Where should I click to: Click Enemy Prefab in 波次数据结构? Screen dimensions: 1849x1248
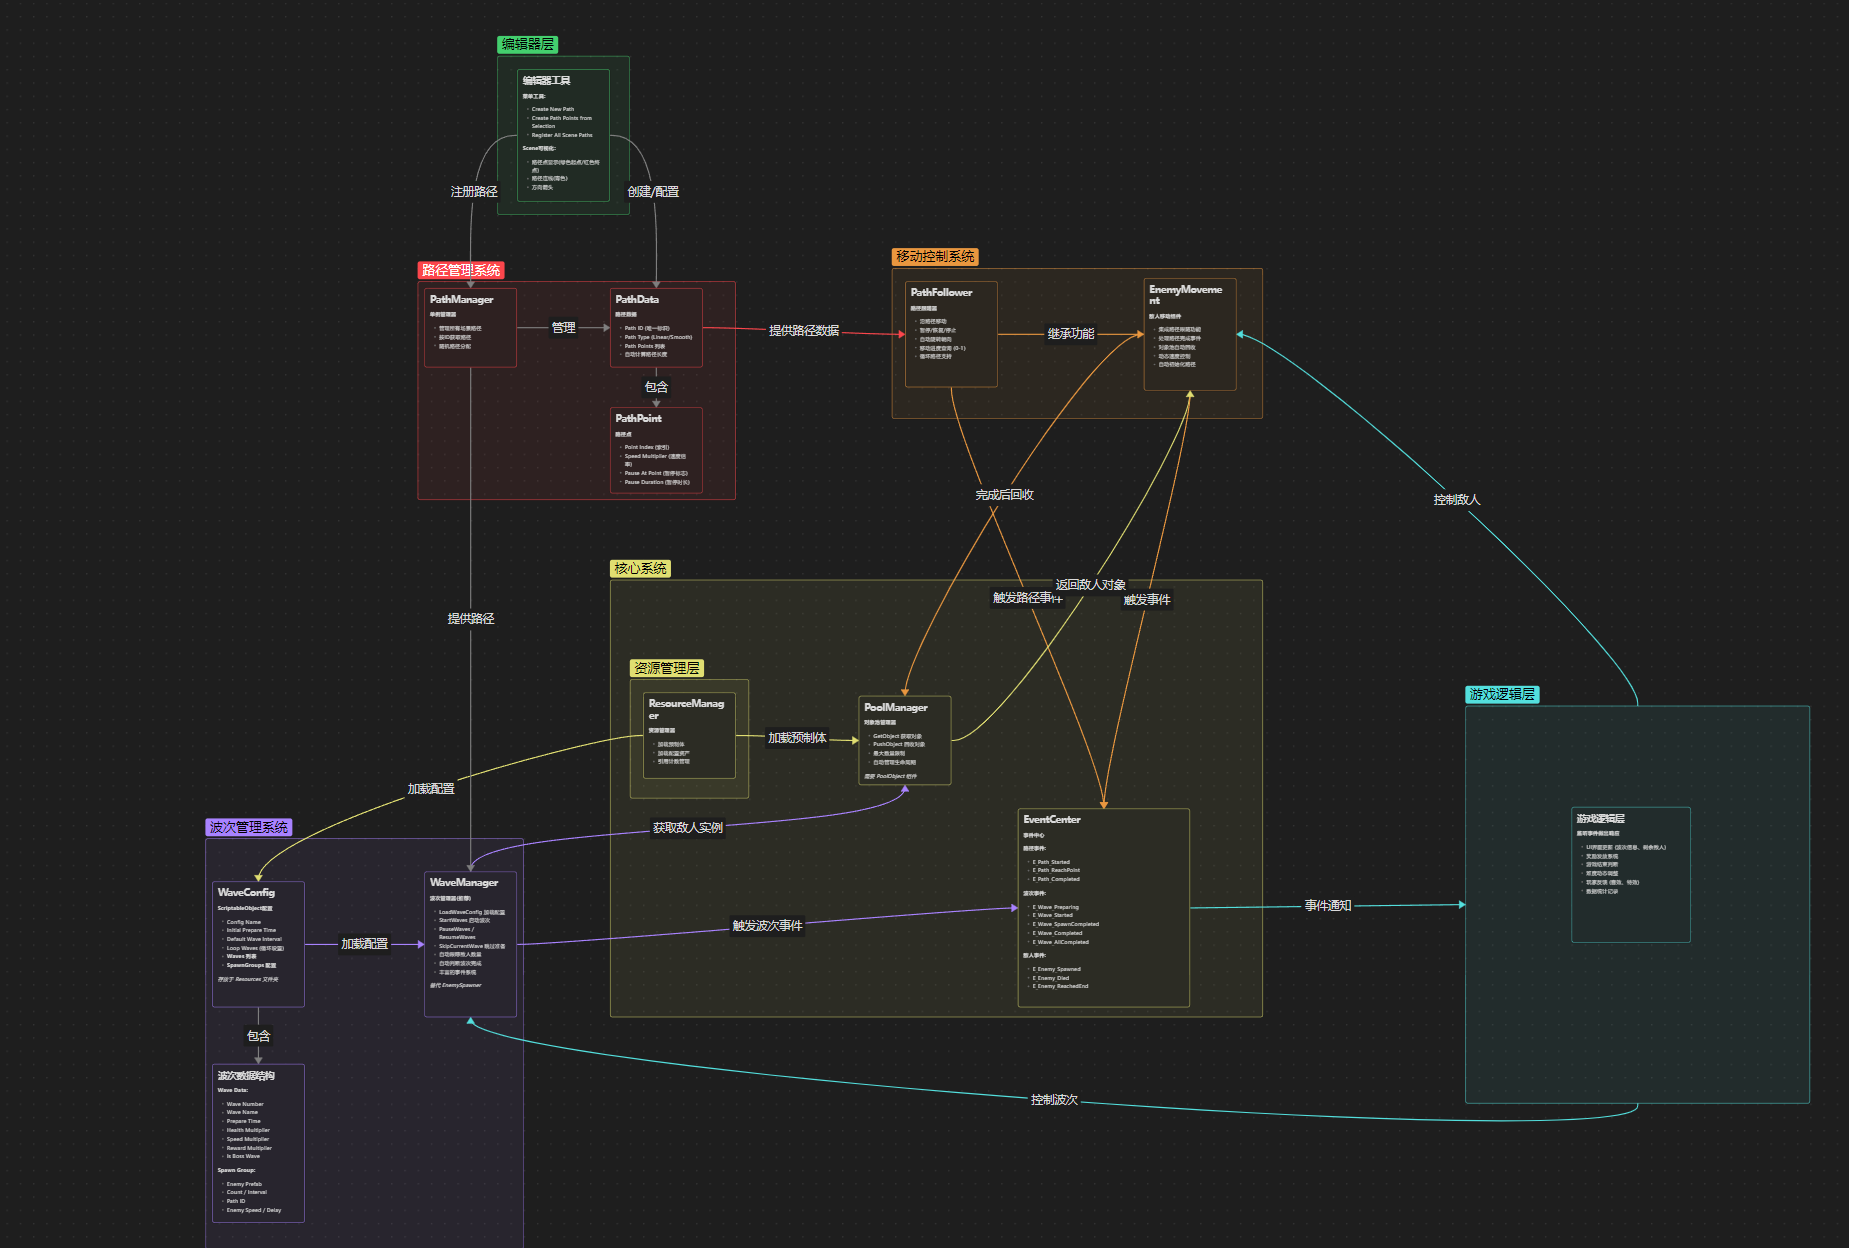pyautogui.click(x=244, y=1184)
